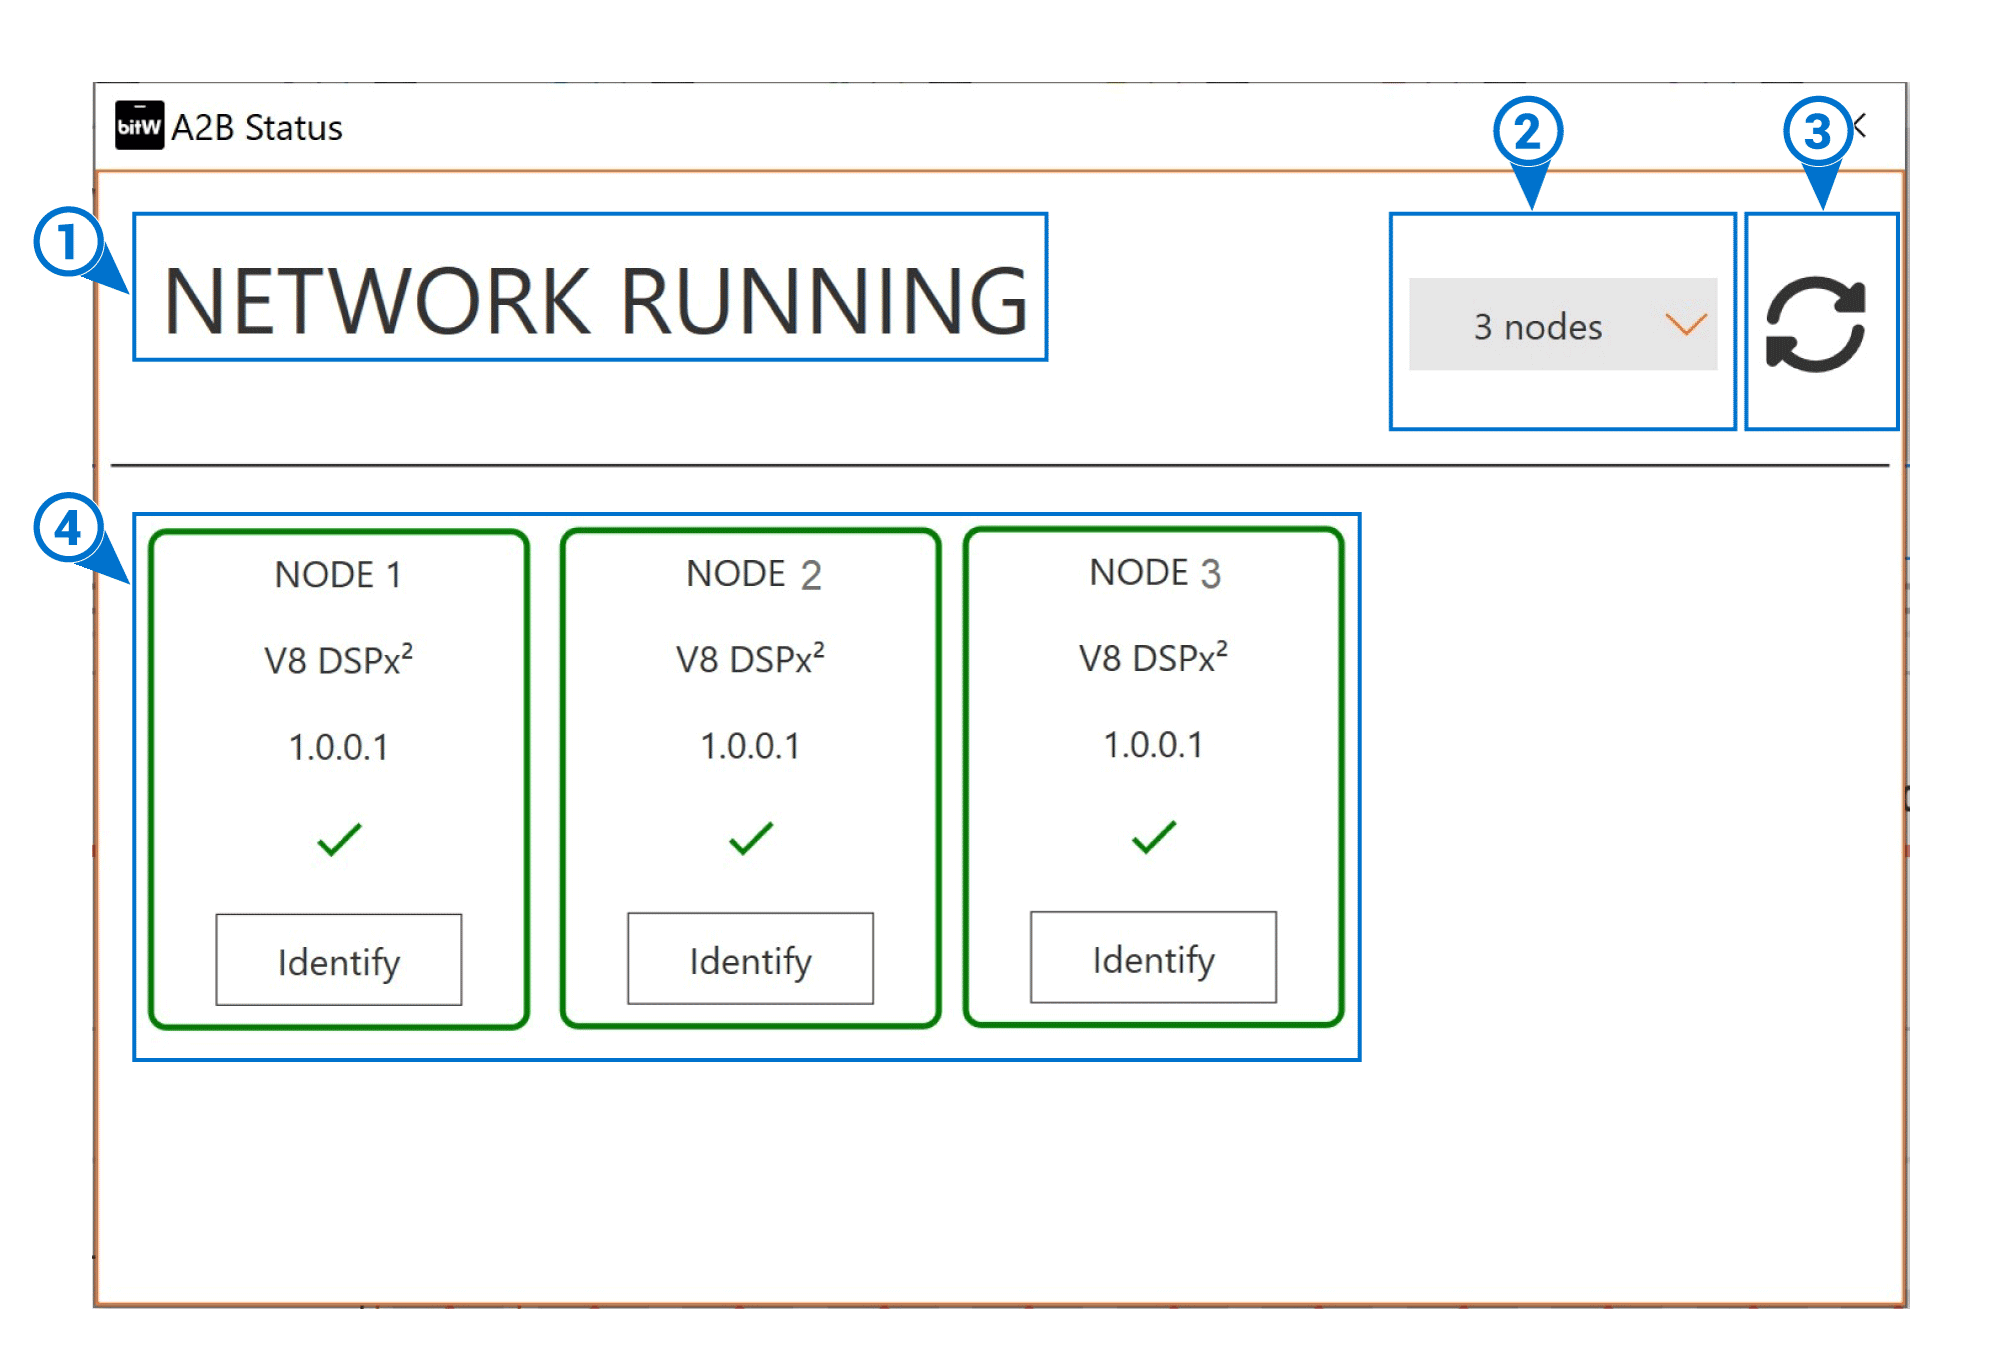Click the bitW app logo icon
The width and height of the screenshot is (2000, 1355).
(x=139, y=126)
